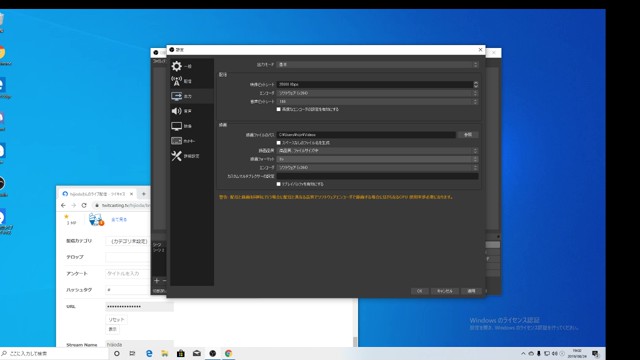The width and height of the screenshot is (640, 360).
Task: Launch Edge from the taskbar
Action: click(149, 353)
